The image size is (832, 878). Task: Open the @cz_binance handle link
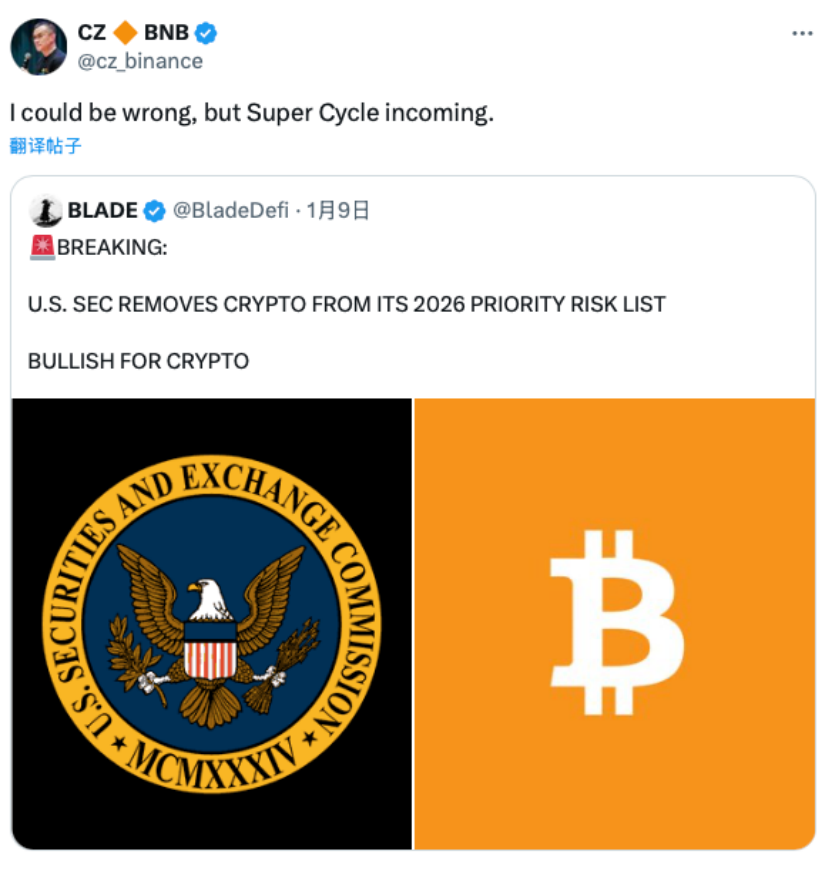pos(140,61)
